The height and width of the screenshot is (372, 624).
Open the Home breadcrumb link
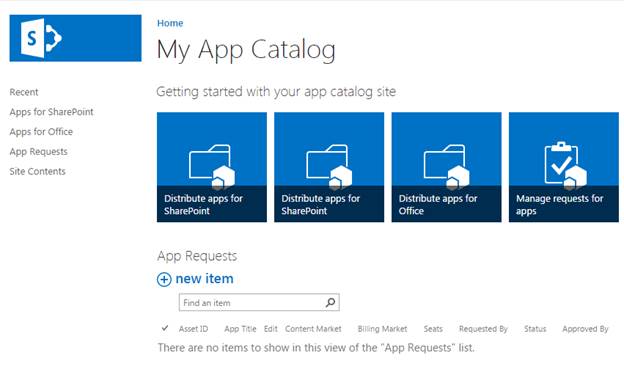(170, 23)
